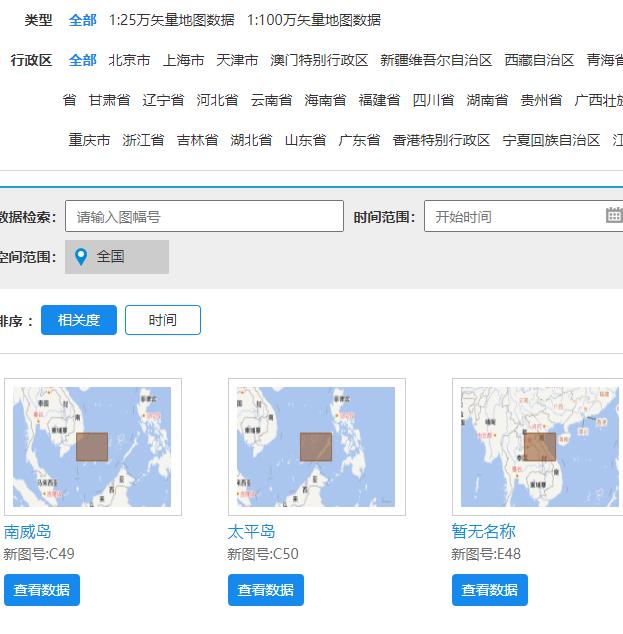The image size is (623, 634).
Task: Choose 天津市 administrative region
Action: tap(237, 60)
